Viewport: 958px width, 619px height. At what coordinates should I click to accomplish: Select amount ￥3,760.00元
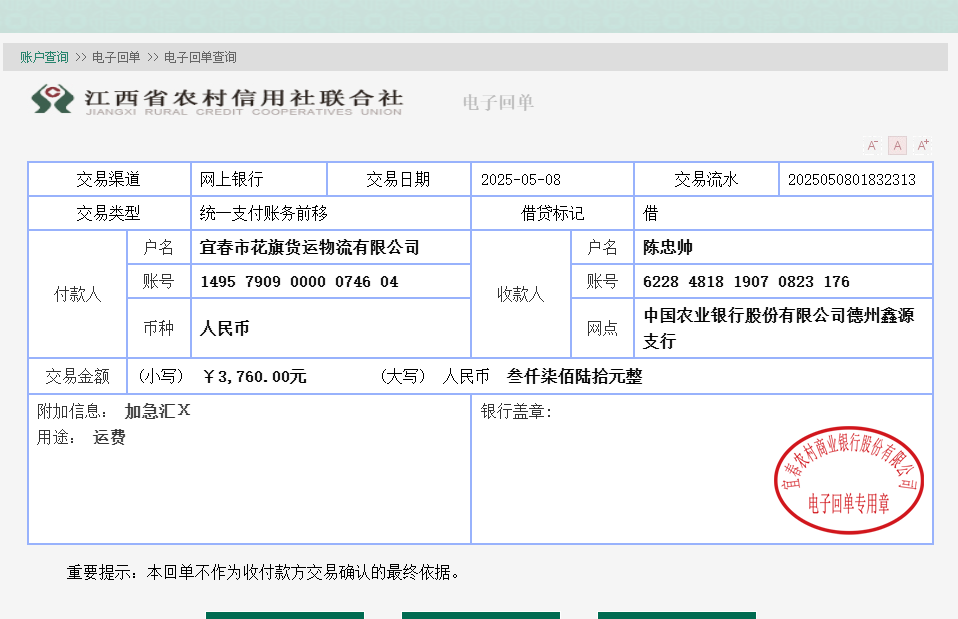[x=254, y=376]
